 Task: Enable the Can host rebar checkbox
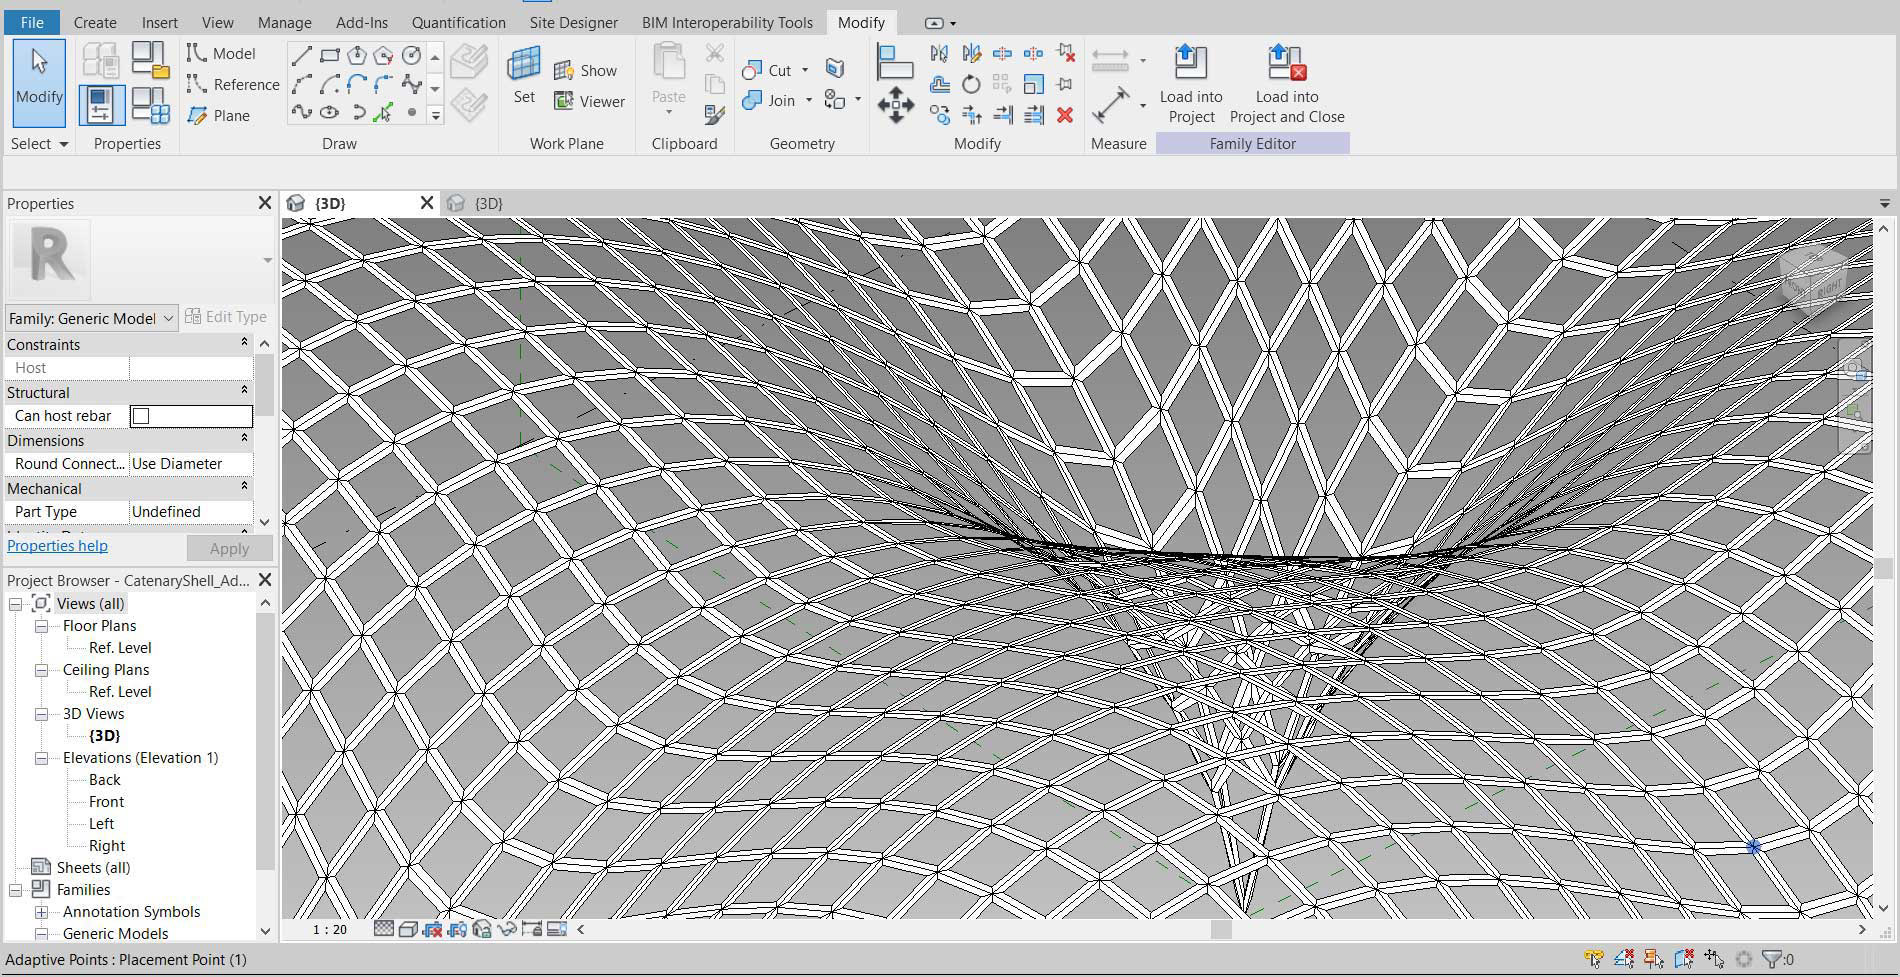pos(141,416)
